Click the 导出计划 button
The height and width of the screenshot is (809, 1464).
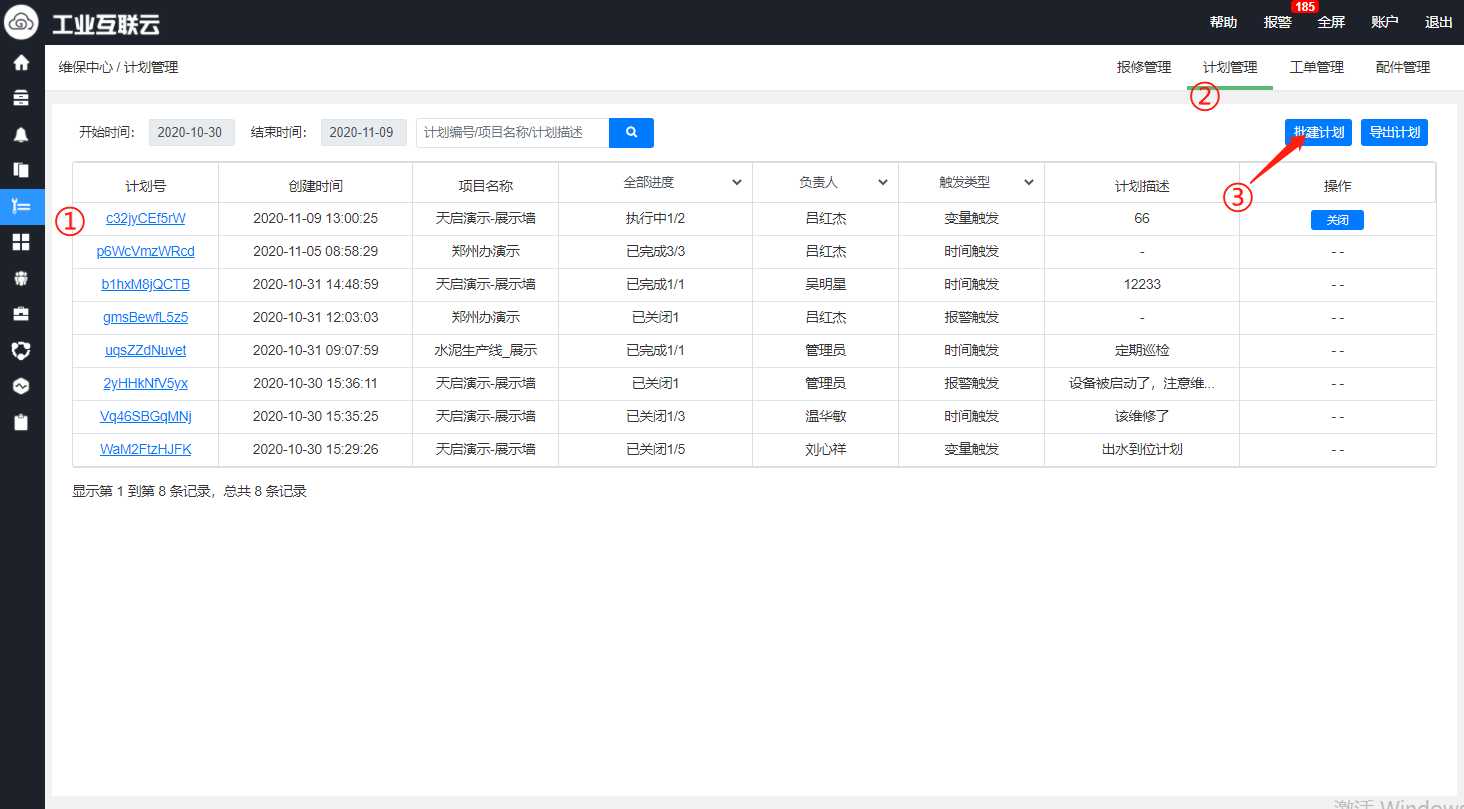point(1394,133)
